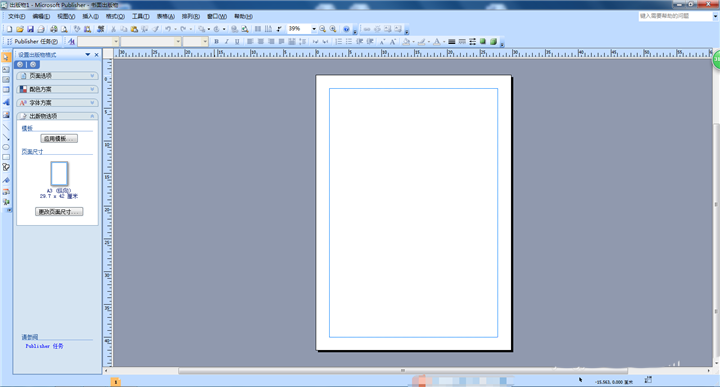Expand the 页面选项 section
This screenshot has width=720, height=387.
57,76
